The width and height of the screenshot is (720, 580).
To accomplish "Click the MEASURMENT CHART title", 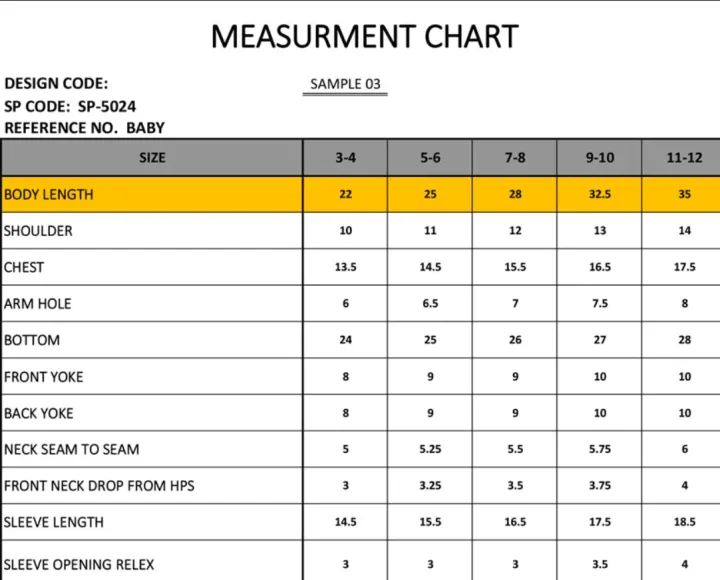I will 364,37.
